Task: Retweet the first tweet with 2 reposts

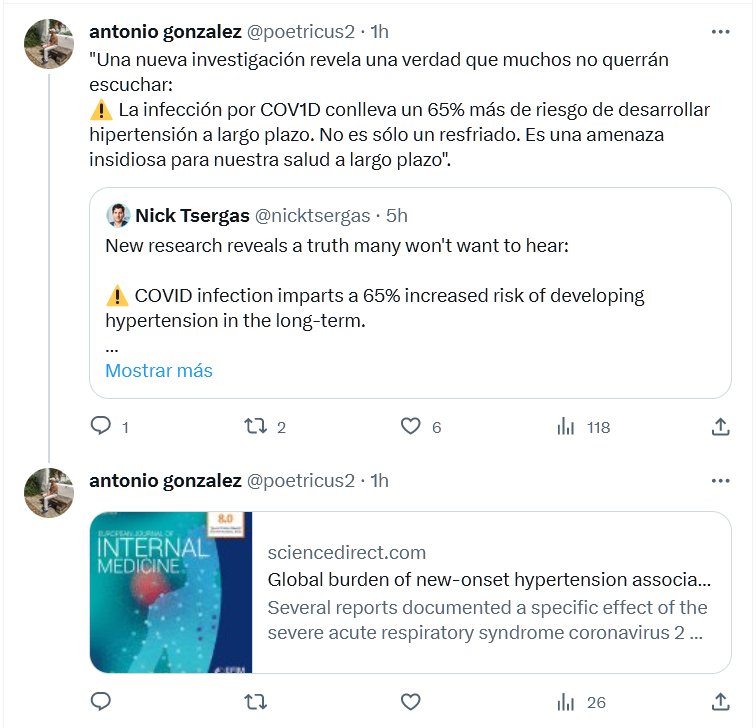Action: coord(255,427)
